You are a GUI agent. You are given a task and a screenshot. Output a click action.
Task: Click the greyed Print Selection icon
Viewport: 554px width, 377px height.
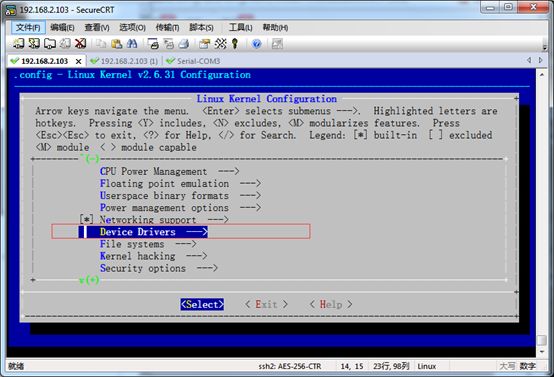coord(169,43)
